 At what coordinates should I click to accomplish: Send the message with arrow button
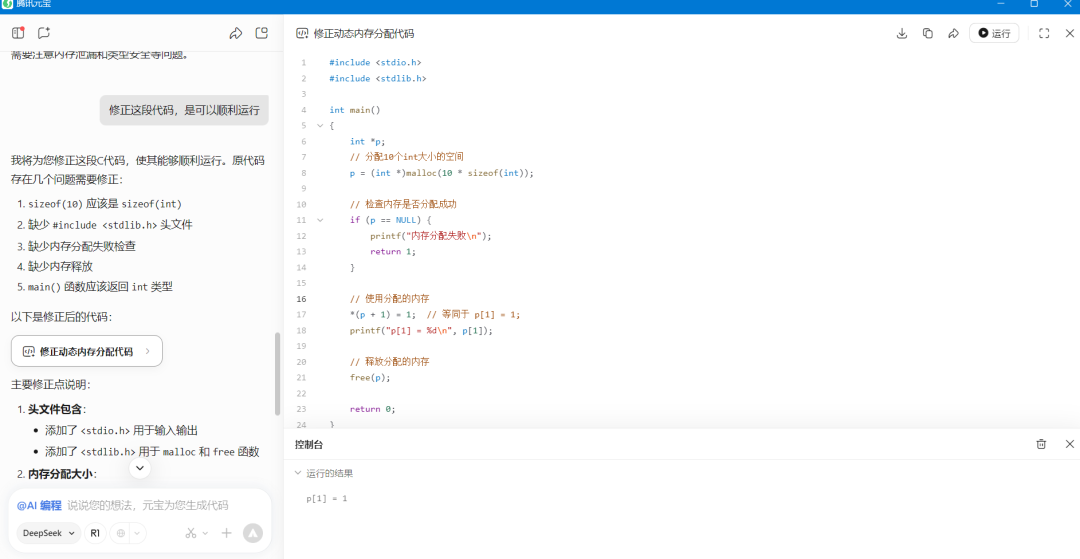253,533
